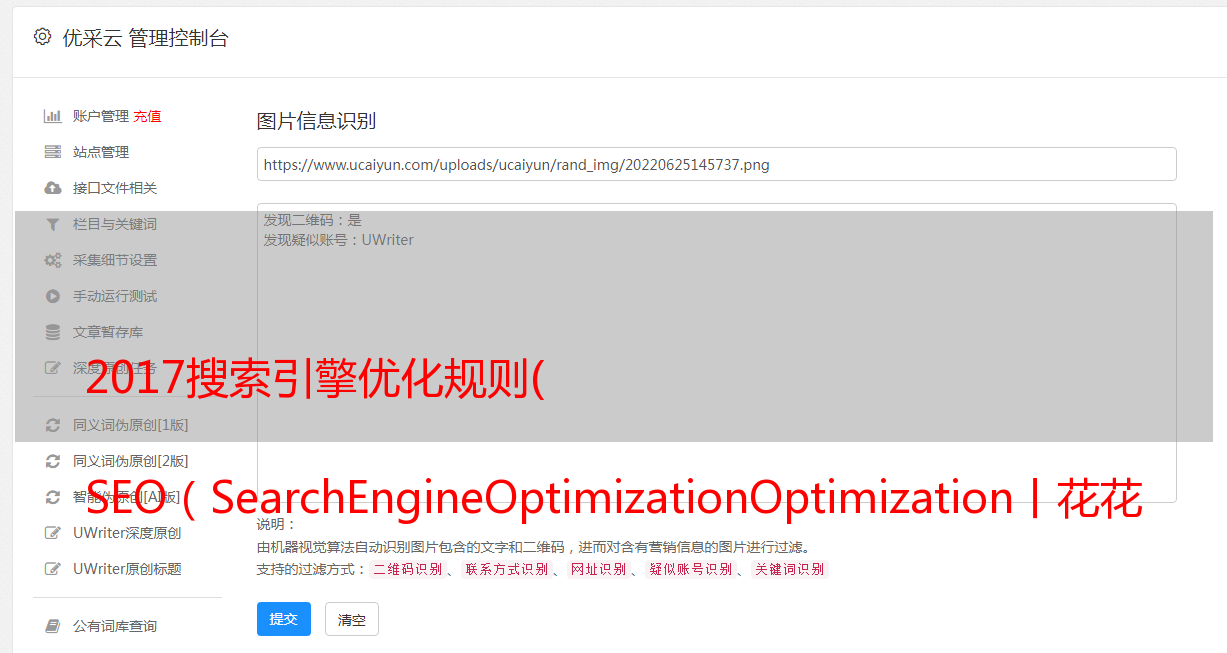
Task: Click the database icon beside 文章暂存库
Action: click(x=52, y=332)
